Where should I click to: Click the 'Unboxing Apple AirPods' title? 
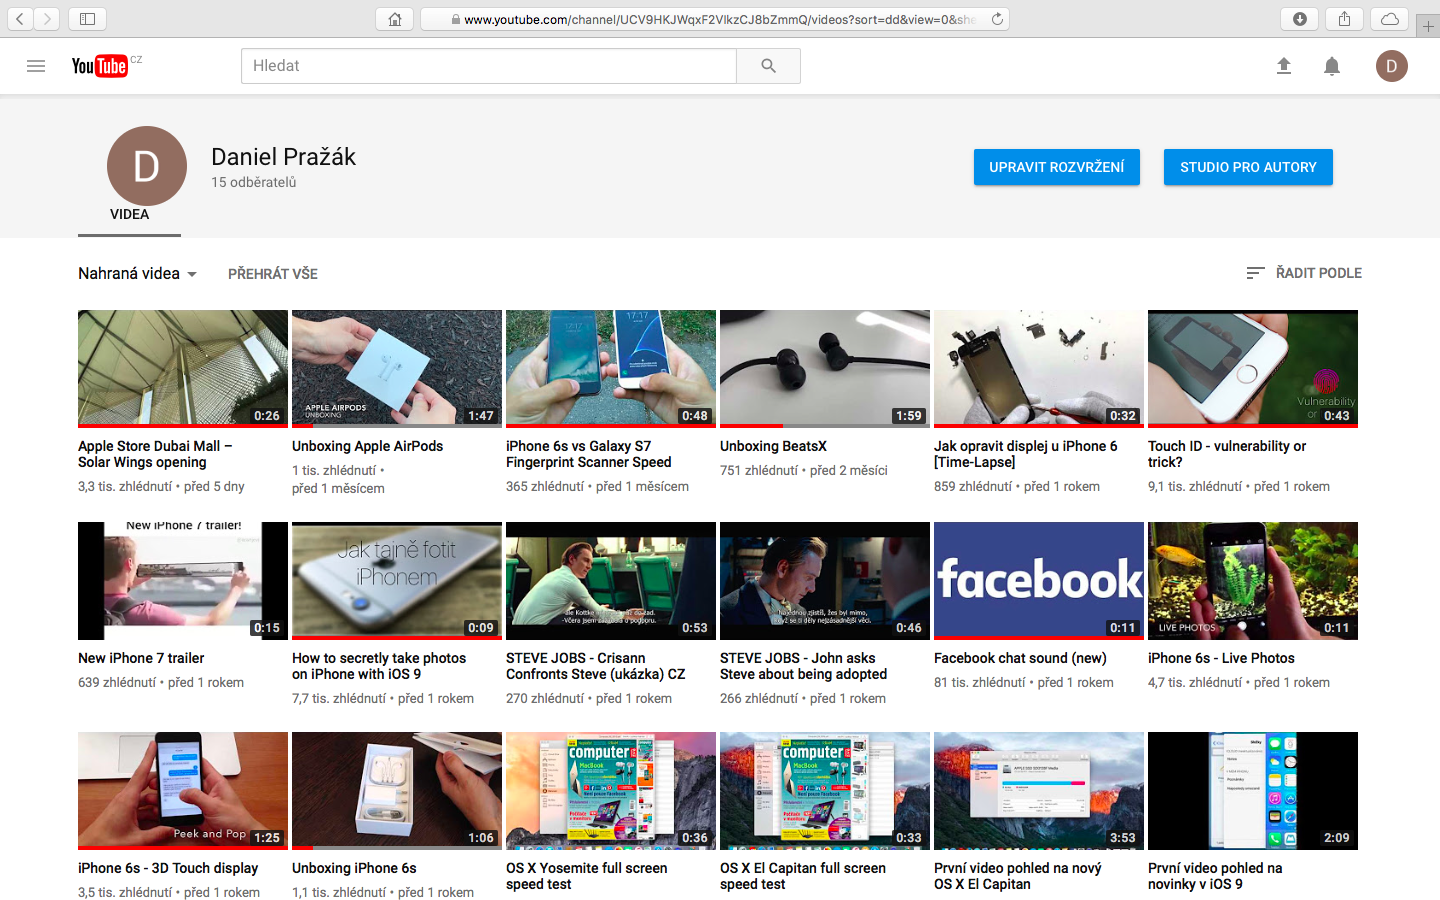(367, 446)
